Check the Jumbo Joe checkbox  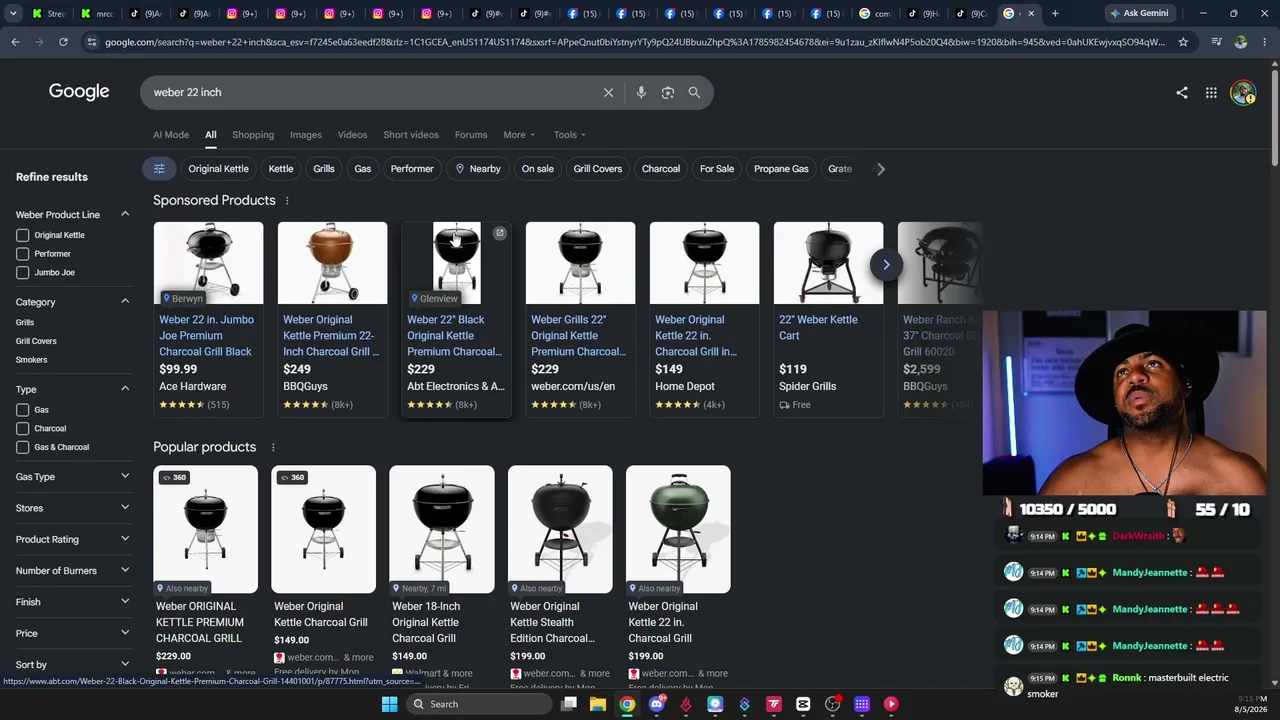[23, 272]
